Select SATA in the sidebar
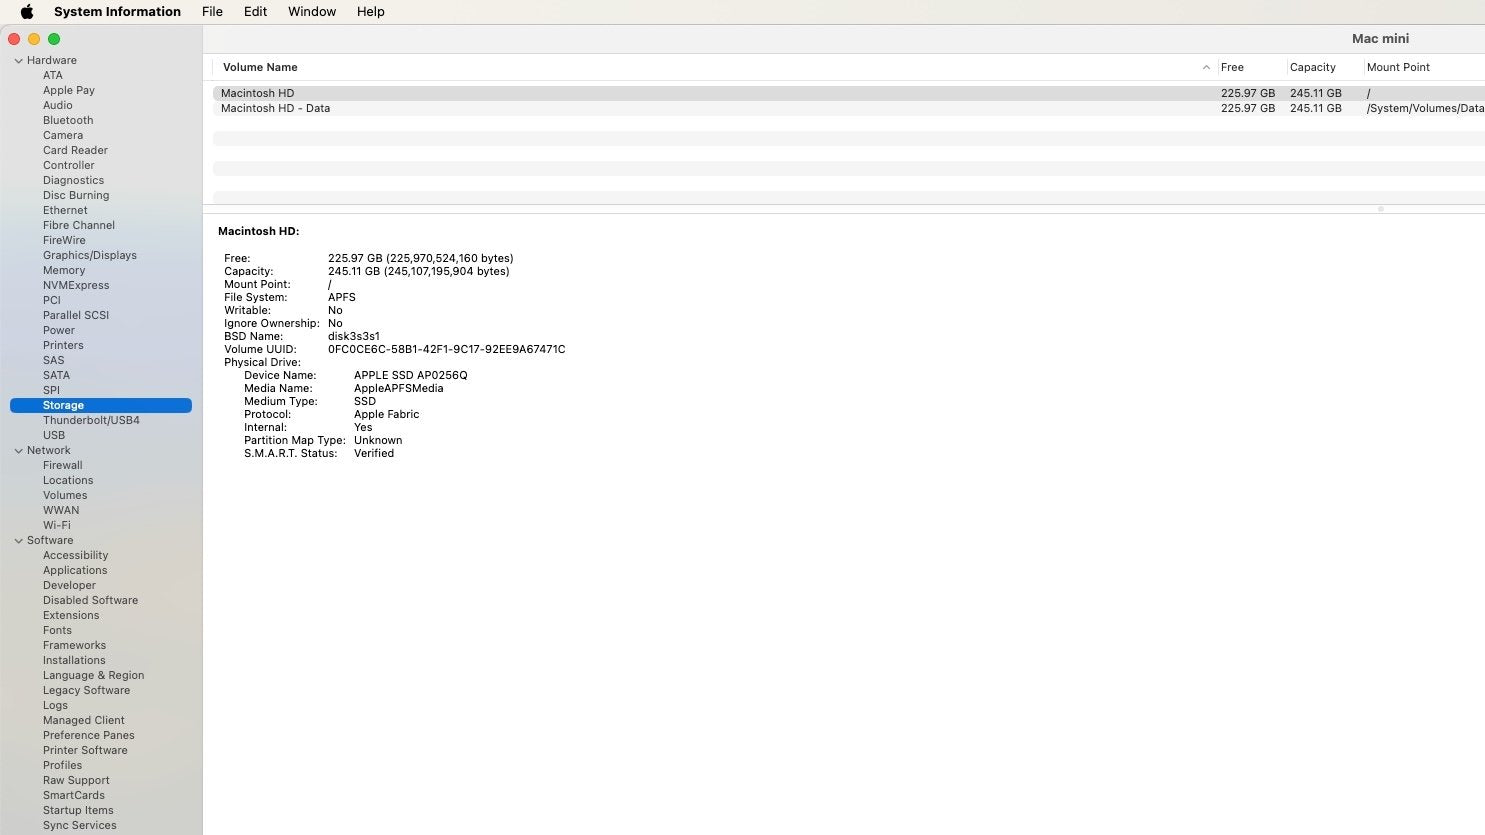Screen dimensions: 1485x835 (x=56, y=375)
